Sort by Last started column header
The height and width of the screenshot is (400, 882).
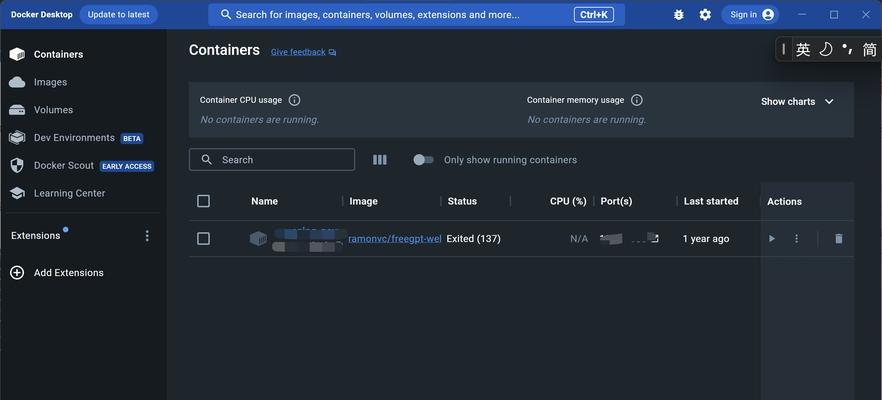pyautogui.click(x=711, y=201)
